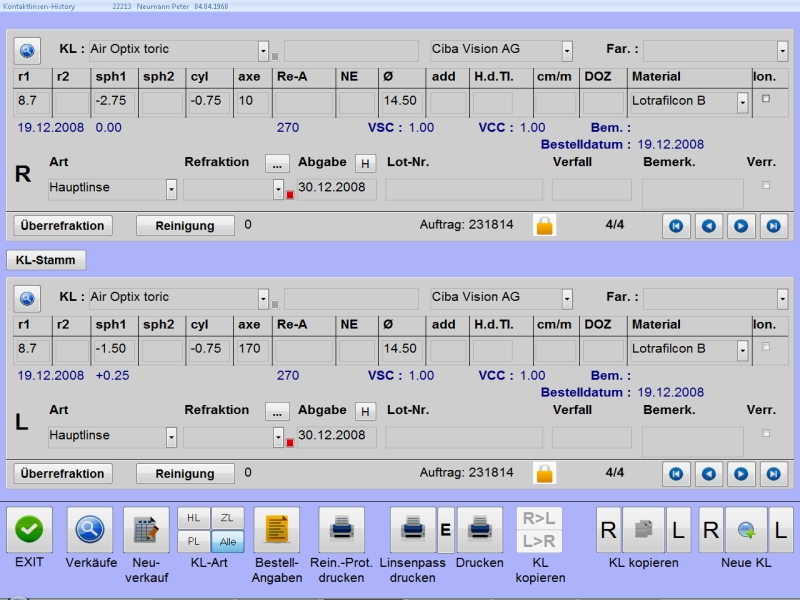
Task: Open Material Lotrafilcon B dropdown right lens
Action: (x=743, y=103)
